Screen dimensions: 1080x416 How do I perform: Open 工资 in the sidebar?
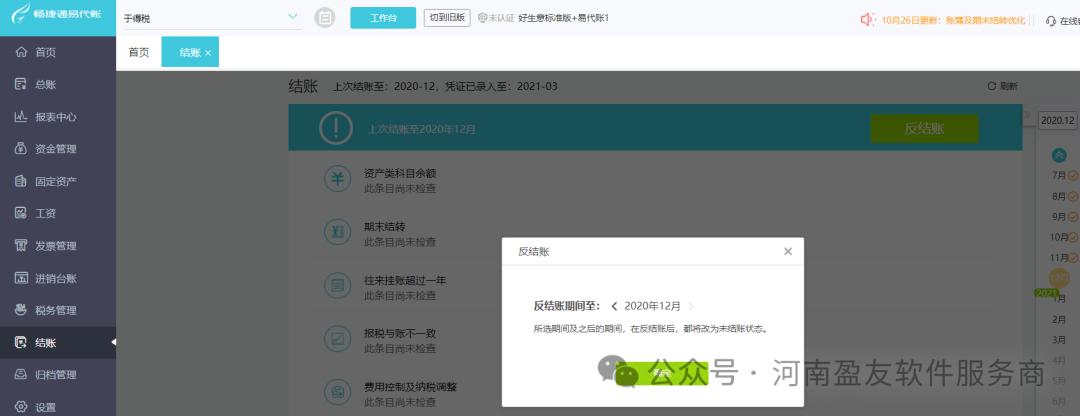click(x=58, y=214)
